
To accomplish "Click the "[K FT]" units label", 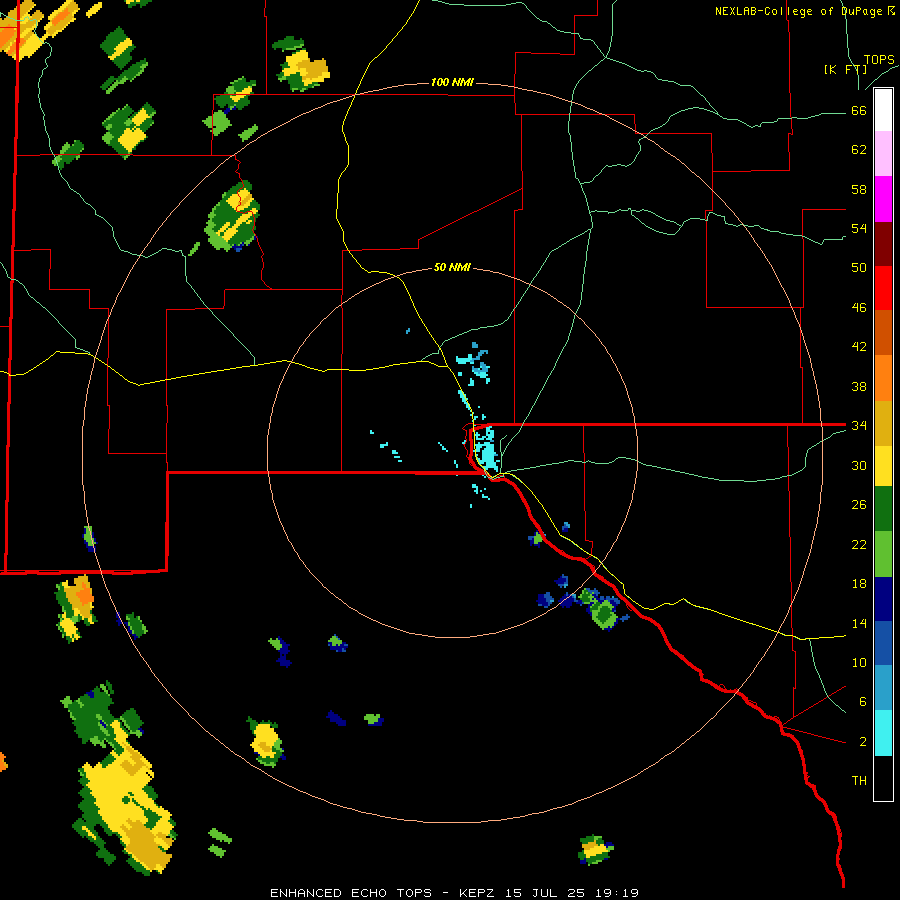I will tap(846, 70).
